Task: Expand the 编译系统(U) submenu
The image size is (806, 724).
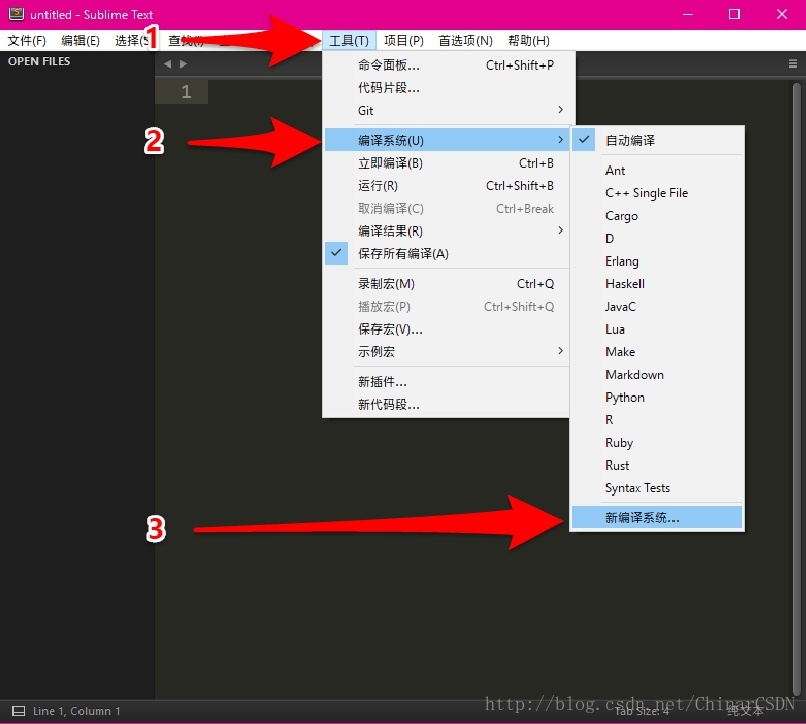Action: click(x=446, y=140)
